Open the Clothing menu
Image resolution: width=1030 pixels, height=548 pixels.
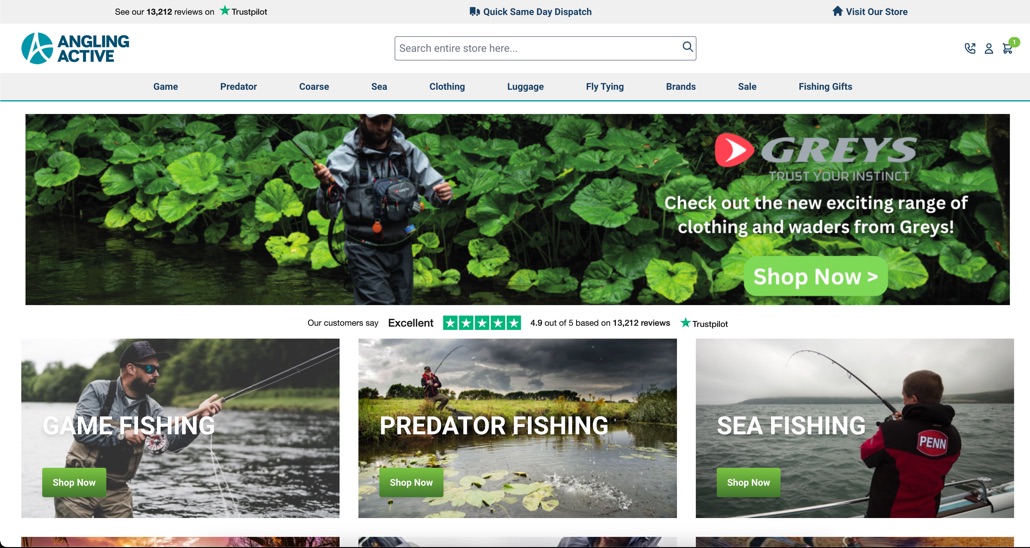(x=447, y=87)
